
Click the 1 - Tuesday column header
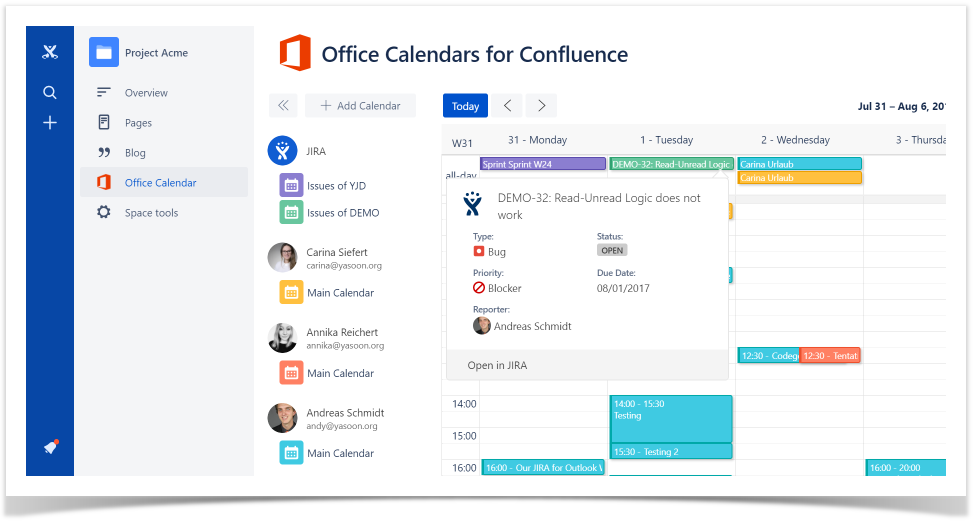[666, 140]
